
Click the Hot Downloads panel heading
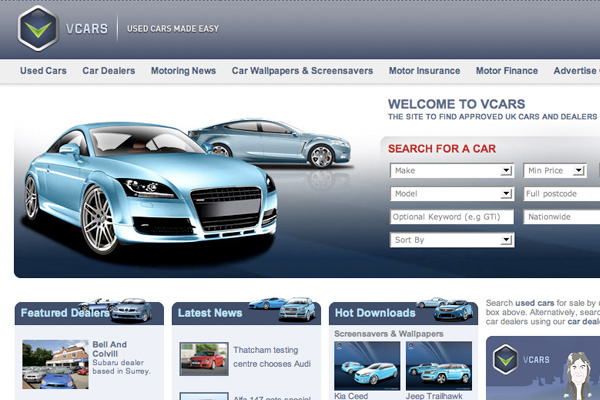click(x=375, y=313)
